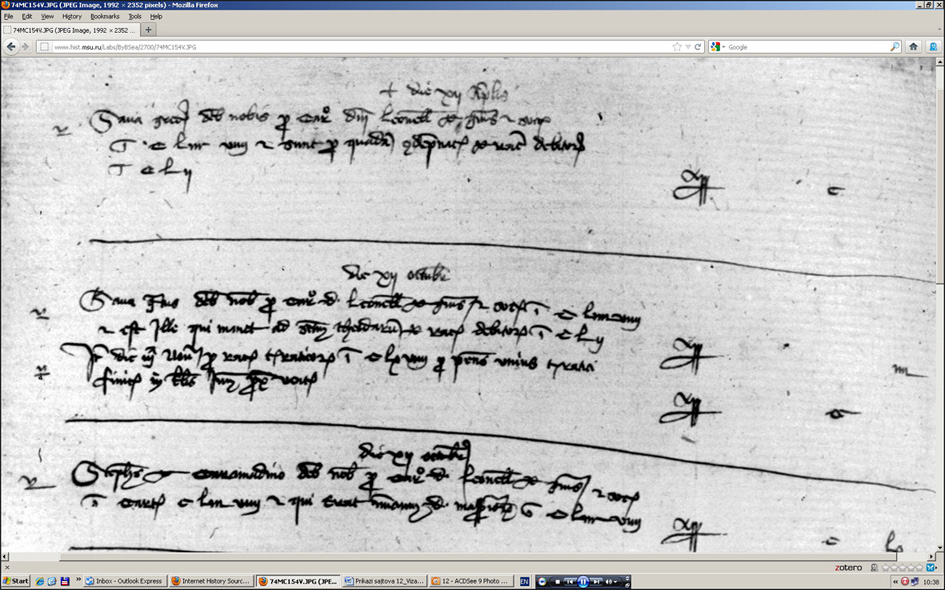
Task: Click the Home button in toolbar
Action: point(913,47)
